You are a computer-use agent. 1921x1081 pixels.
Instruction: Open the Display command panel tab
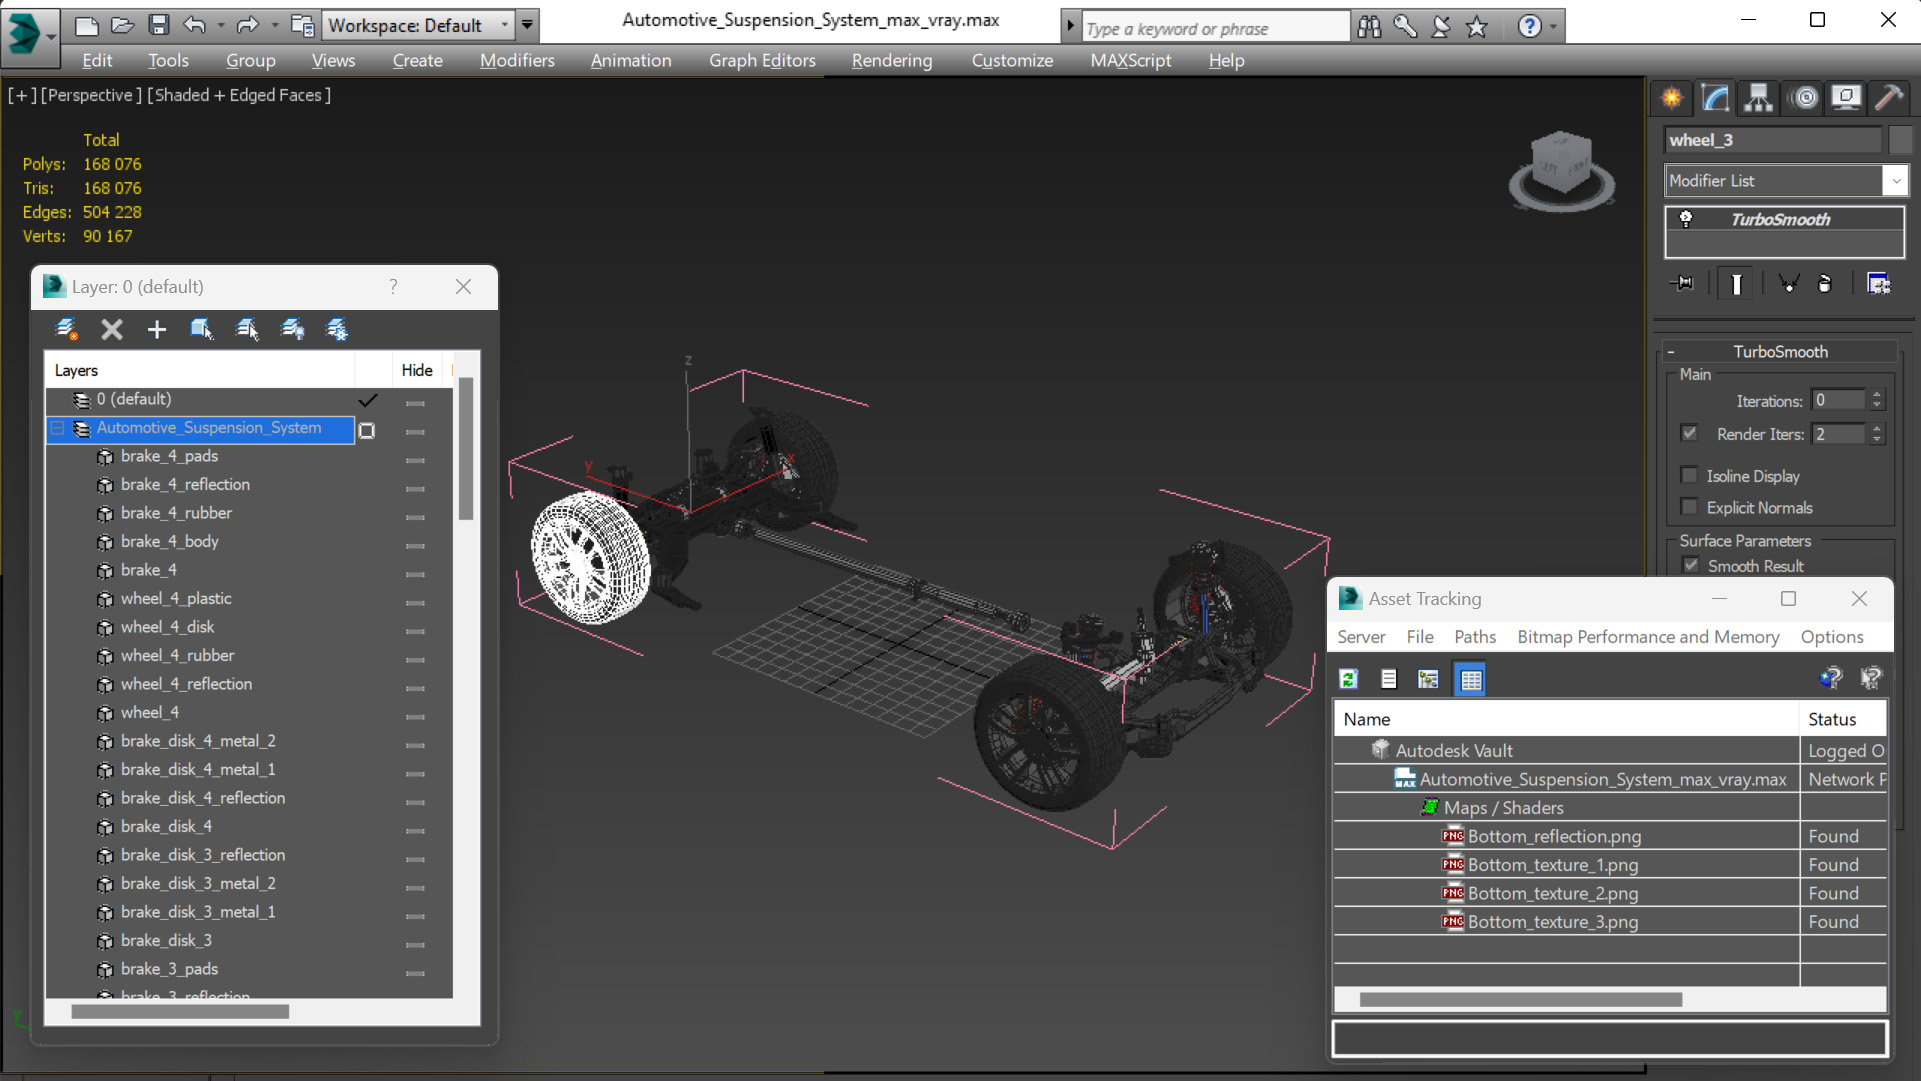pyautogui.click(x=1846, y=98)
